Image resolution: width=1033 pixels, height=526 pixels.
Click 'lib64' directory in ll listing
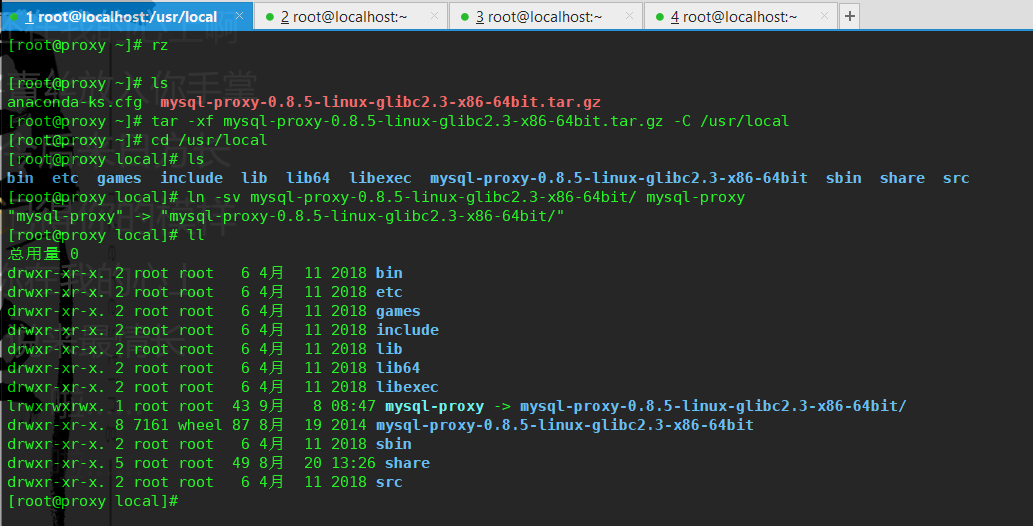[398, 368]
